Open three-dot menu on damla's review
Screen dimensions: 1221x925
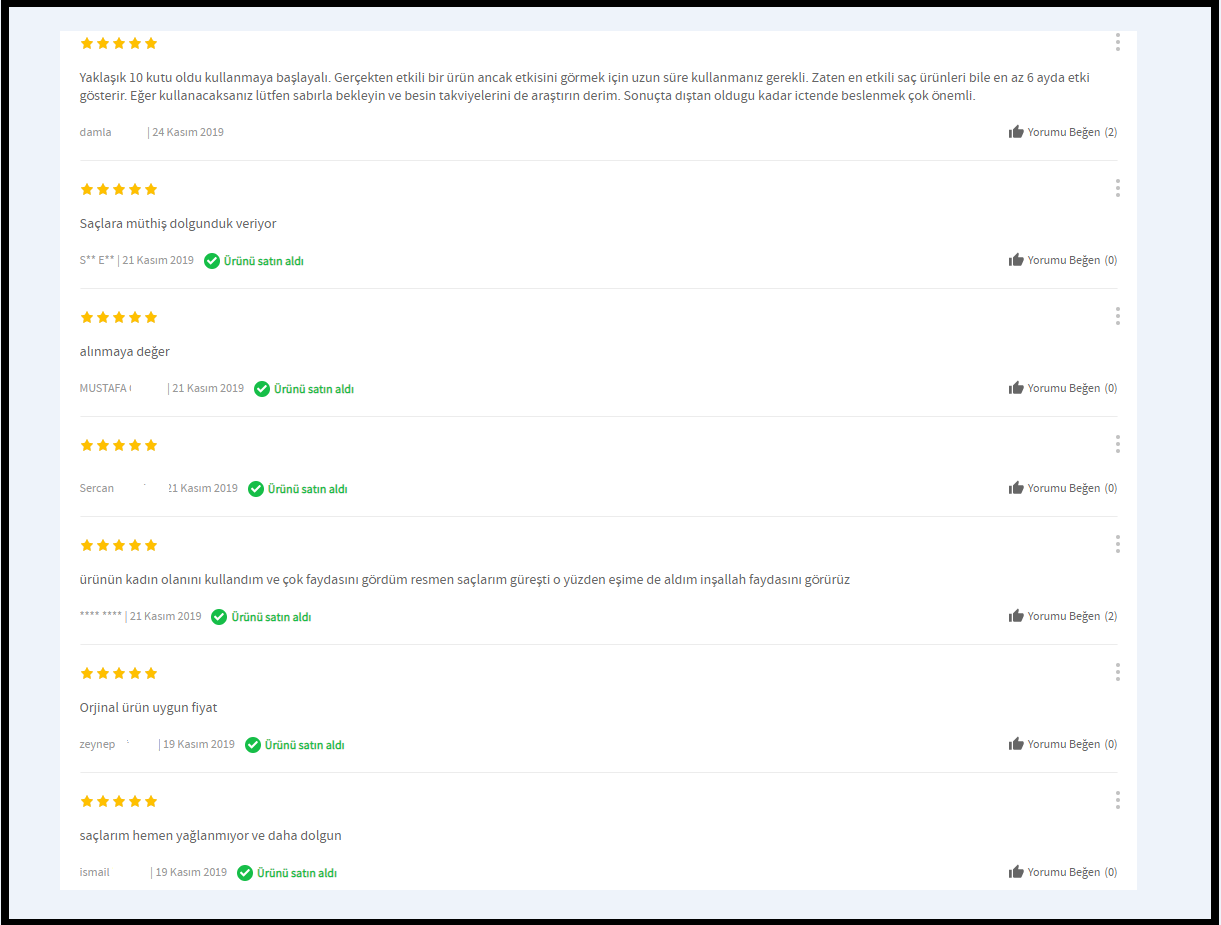point(1117,42)
